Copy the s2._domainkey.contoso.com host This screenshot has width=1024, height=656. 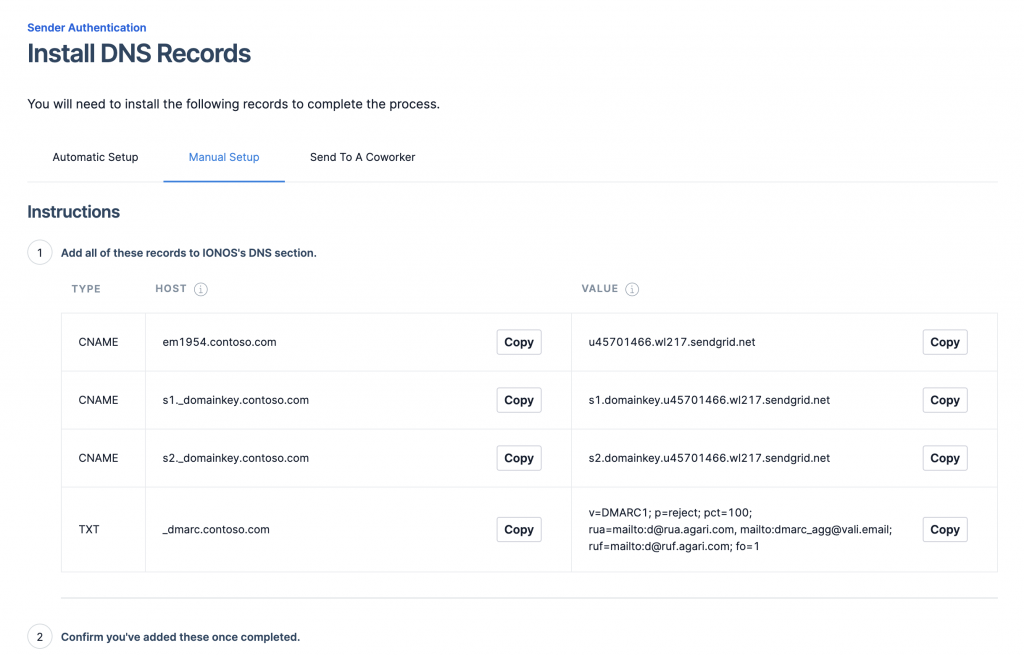(x=518, y=458)
